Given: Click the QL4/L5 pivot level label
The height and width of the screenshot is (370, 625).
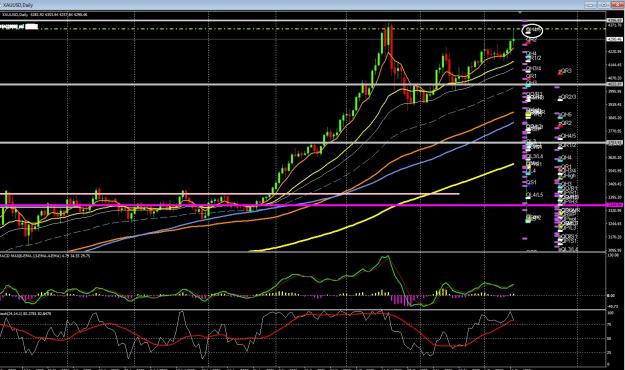Looking at the screenshot, I should [x=535, y=195].
